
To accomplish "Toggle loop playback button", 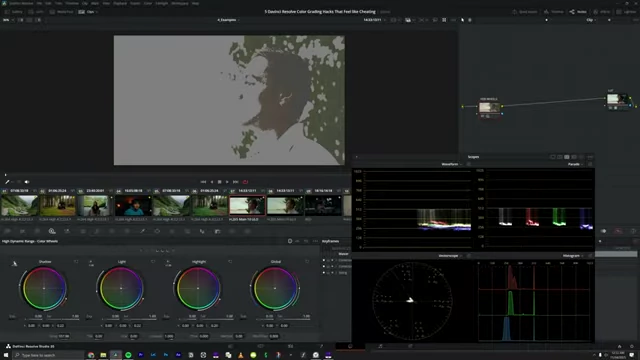I will point(245,182).
